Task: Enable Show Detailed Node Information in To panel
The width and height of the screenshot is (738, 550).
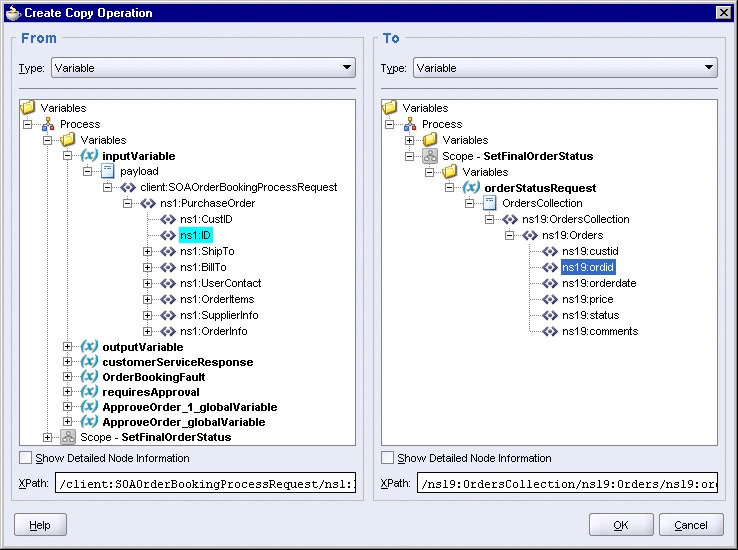Action: pyautogui.click(x=388, y=458)
